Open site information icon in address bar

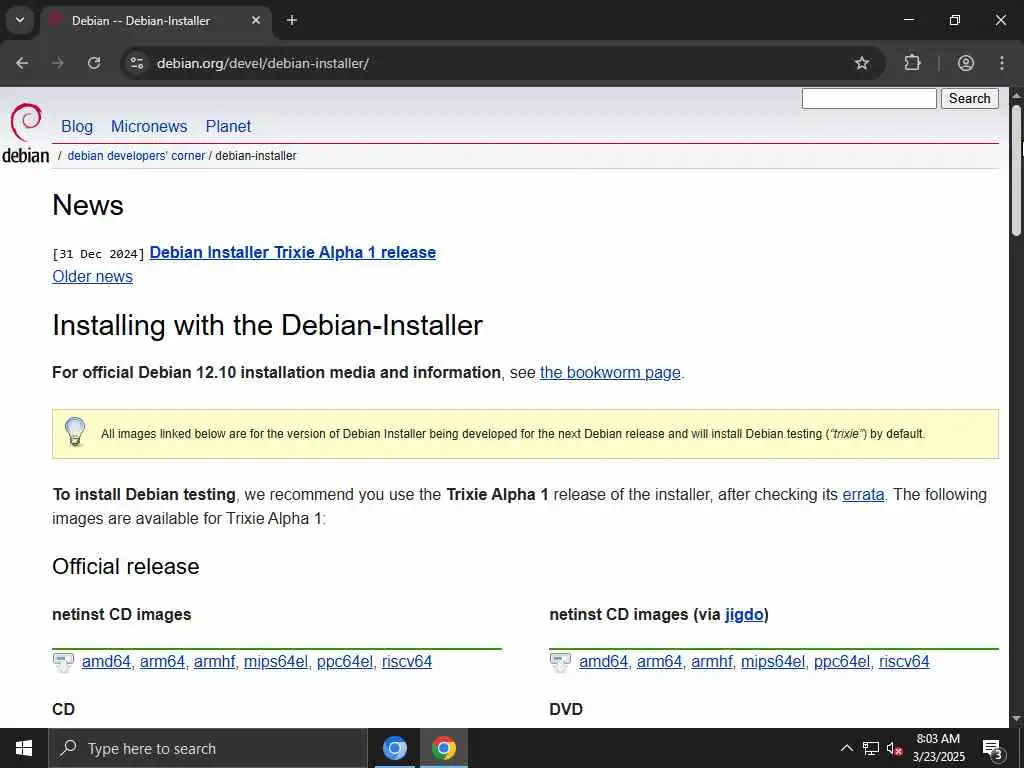[x=136, y=63]
